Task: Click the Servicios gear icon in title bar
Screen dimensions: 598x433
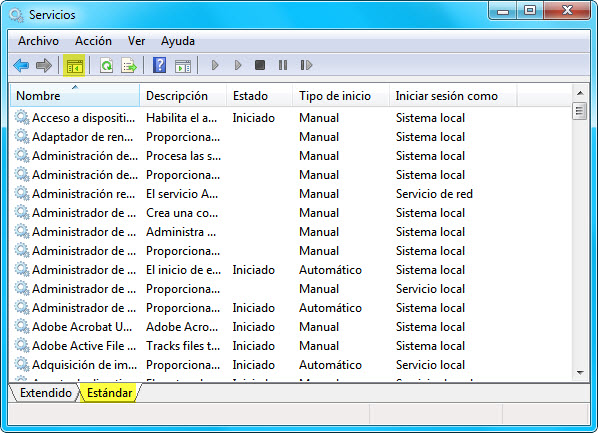Action: pos(16,15)
